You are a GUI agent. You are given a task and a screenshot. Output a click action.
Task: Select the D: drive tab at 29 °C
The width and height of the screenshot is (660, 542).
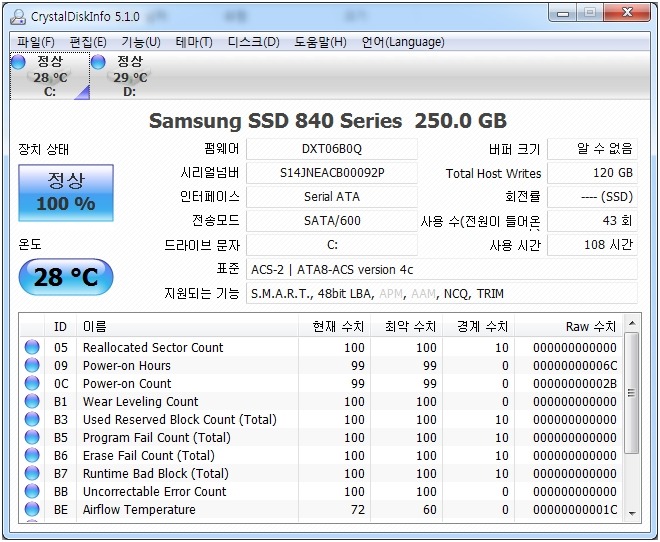pyautogui.click(x=130, y=76)
